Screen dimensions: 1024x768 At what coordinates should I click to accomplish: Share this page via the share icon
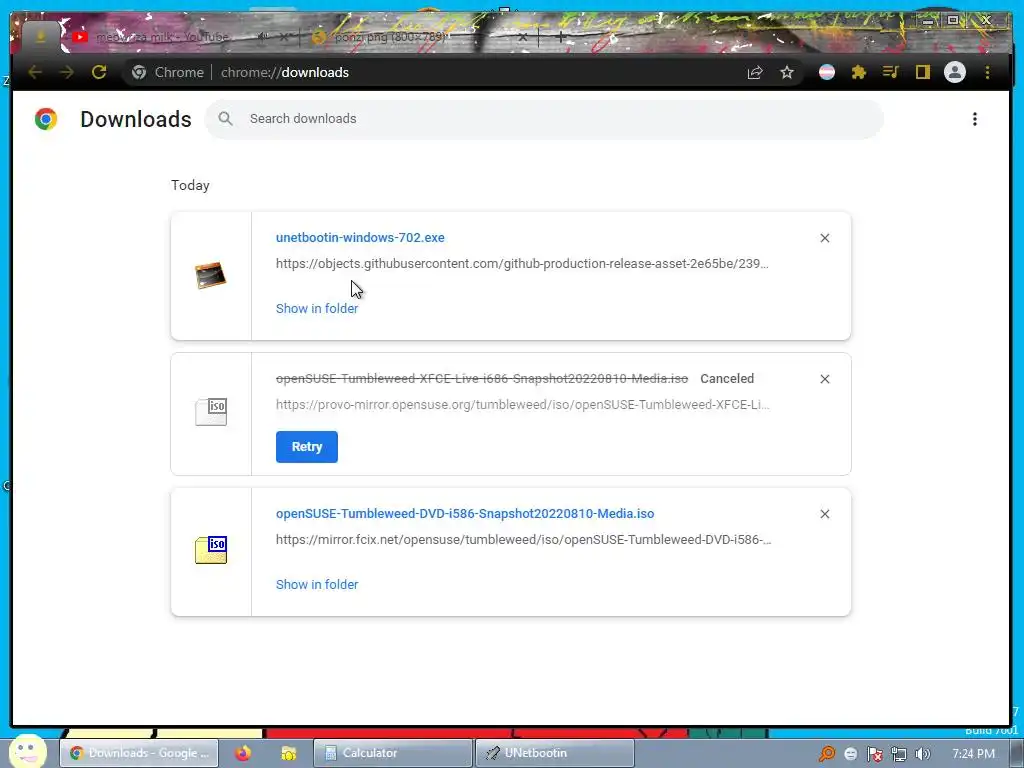(x=755, y=72)
